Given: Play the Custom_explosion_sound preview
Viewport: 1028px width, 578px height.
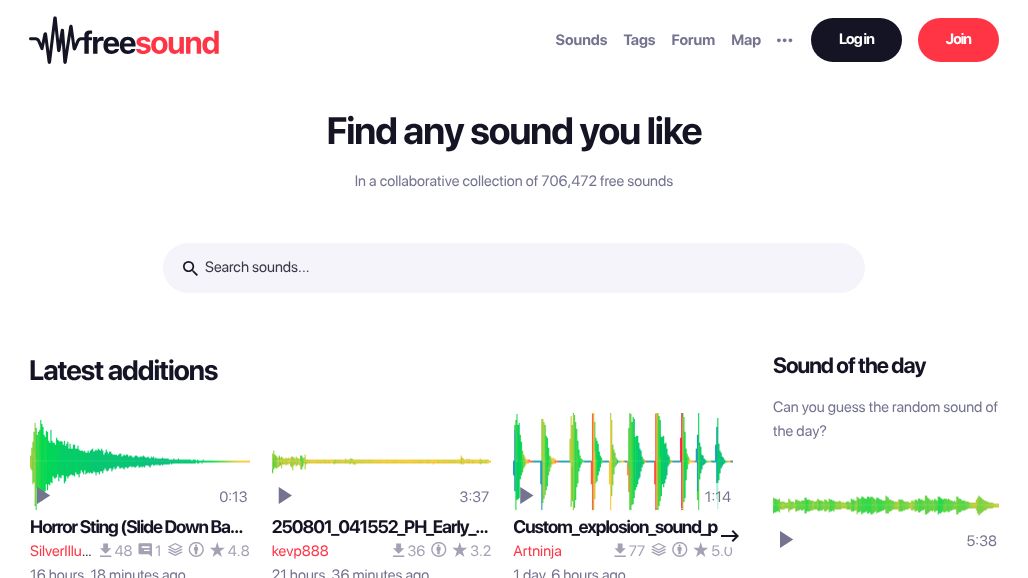Looking at the screenshot, I should click(x=525, y=496).
